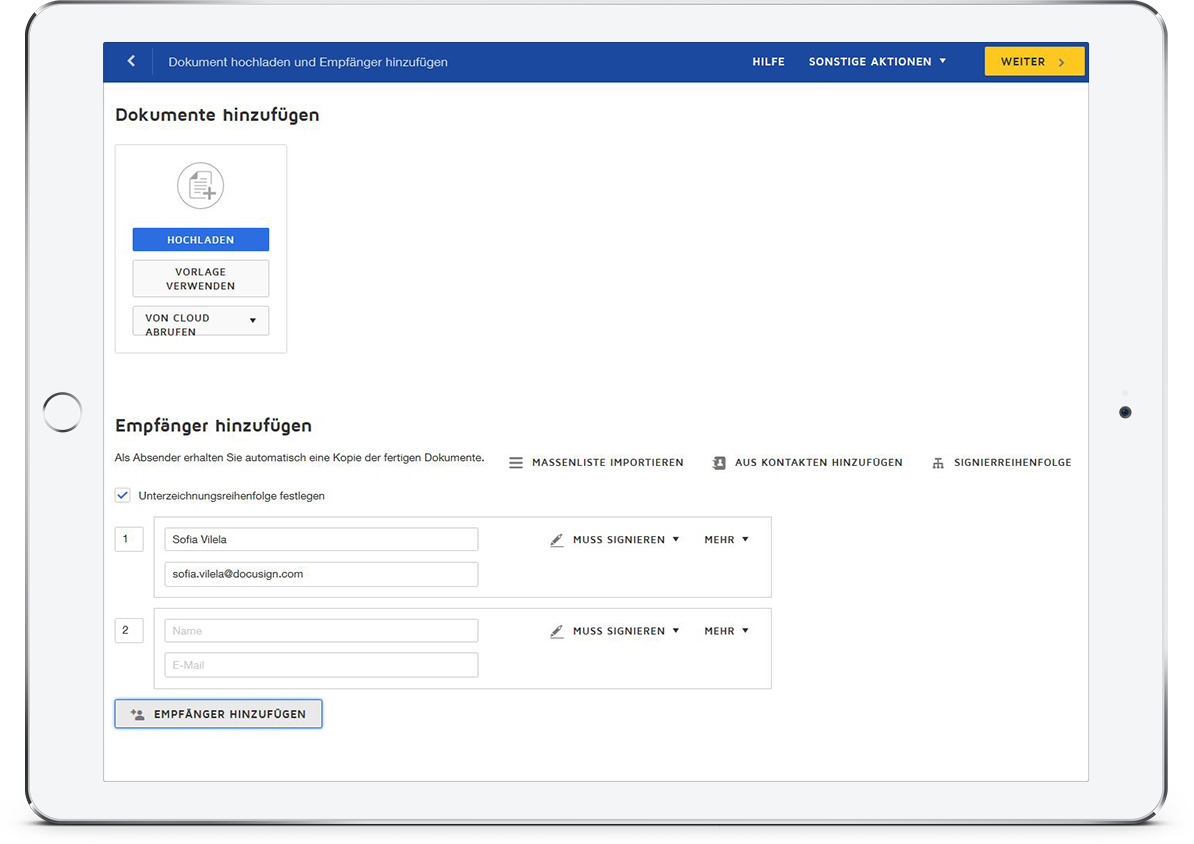Image resolution: width=1194 pixels, height=844 pixels.
Task: Click the Aus Kontakten hinzufügen contact icon
Action: coord(719,463)
